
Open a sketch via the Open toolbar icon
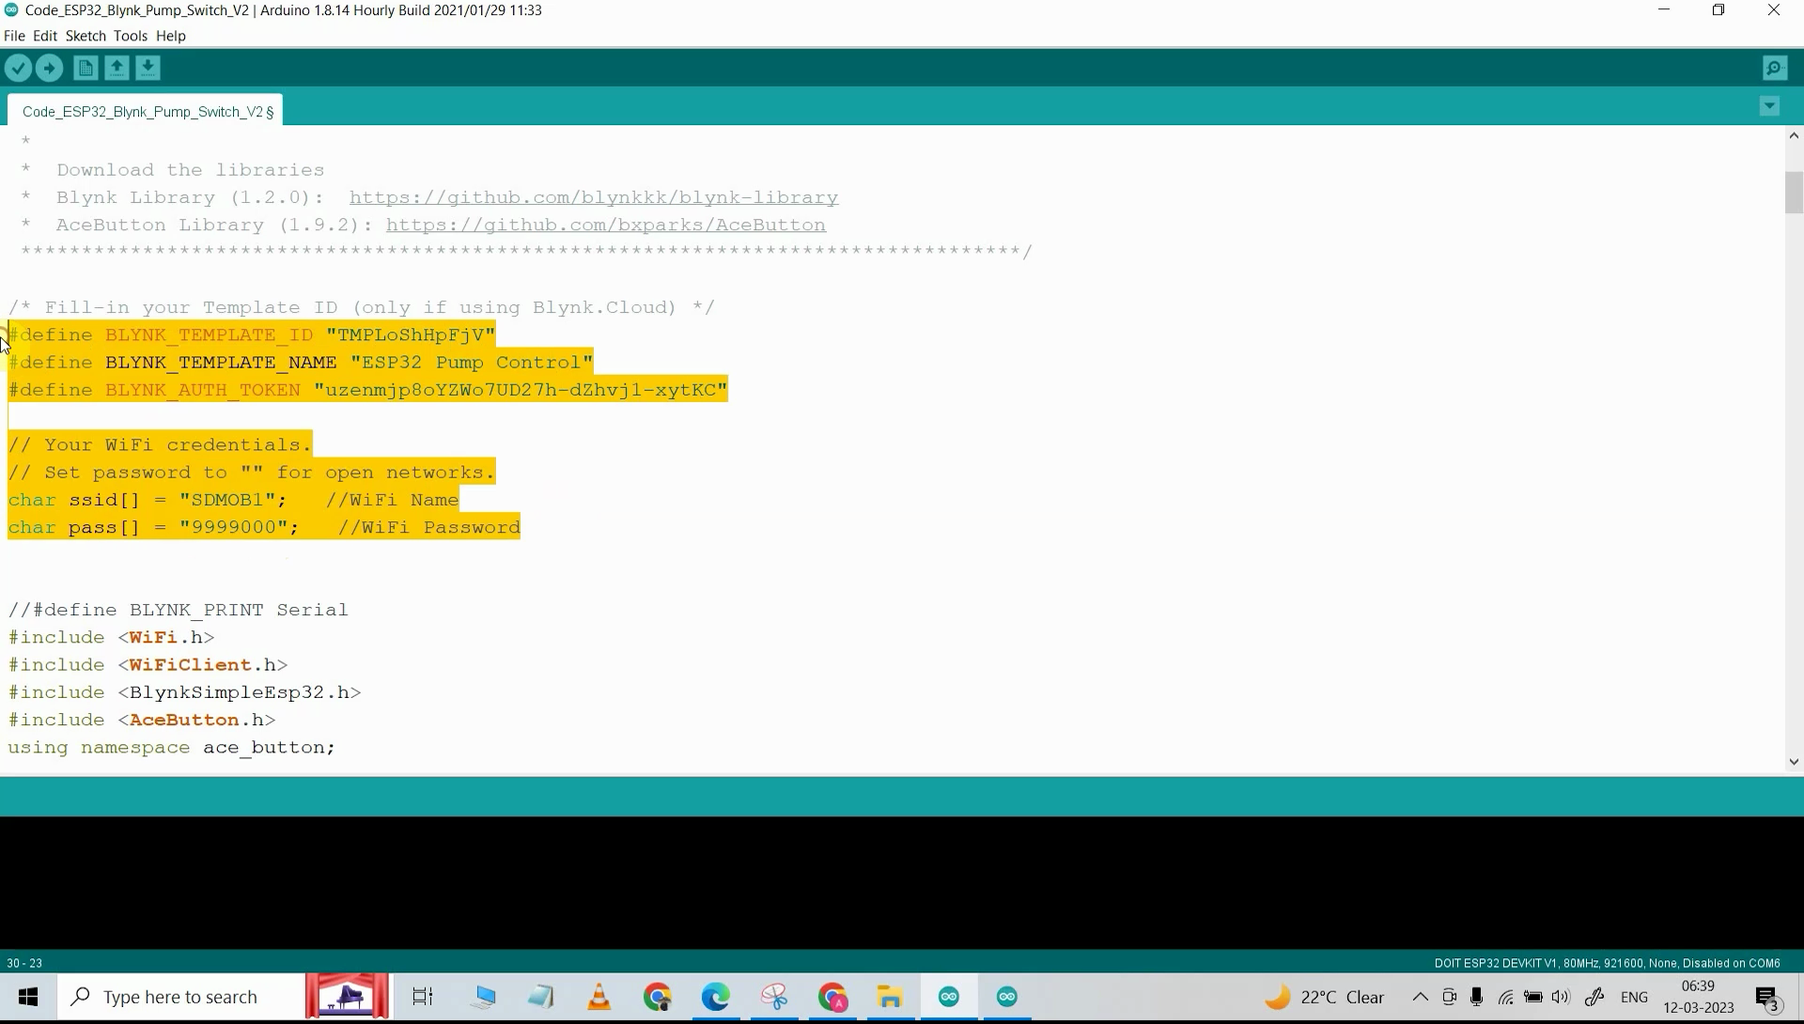coord(116,67)
